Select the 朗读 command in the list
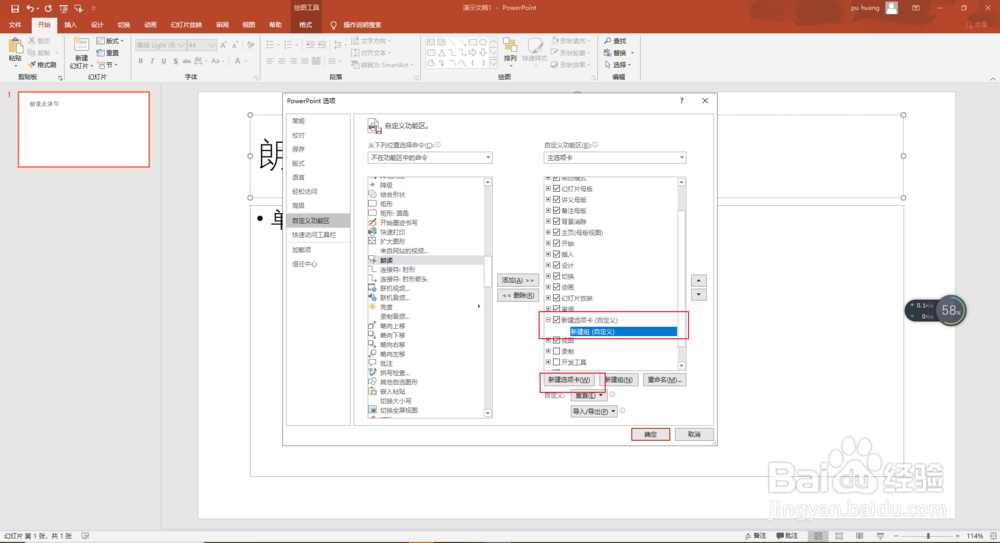 coord(425,260)
